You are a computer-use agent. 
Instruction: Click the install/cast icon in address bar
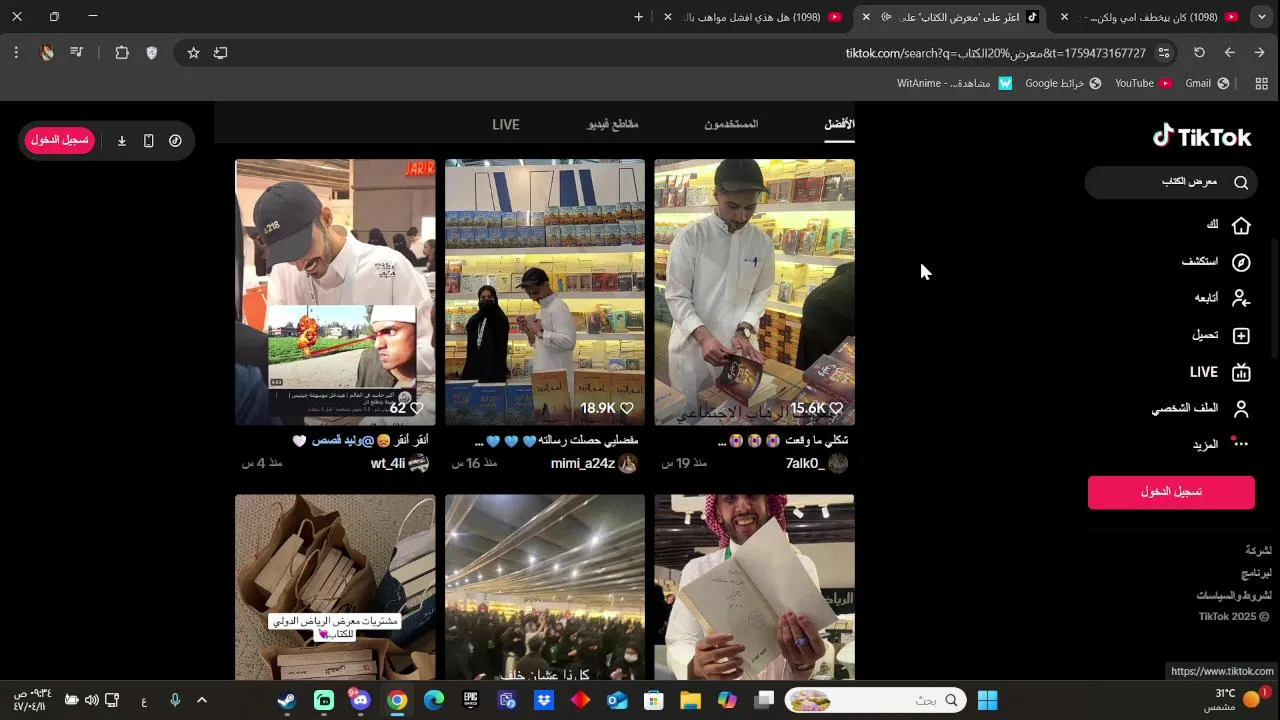(x=221, y=53)
